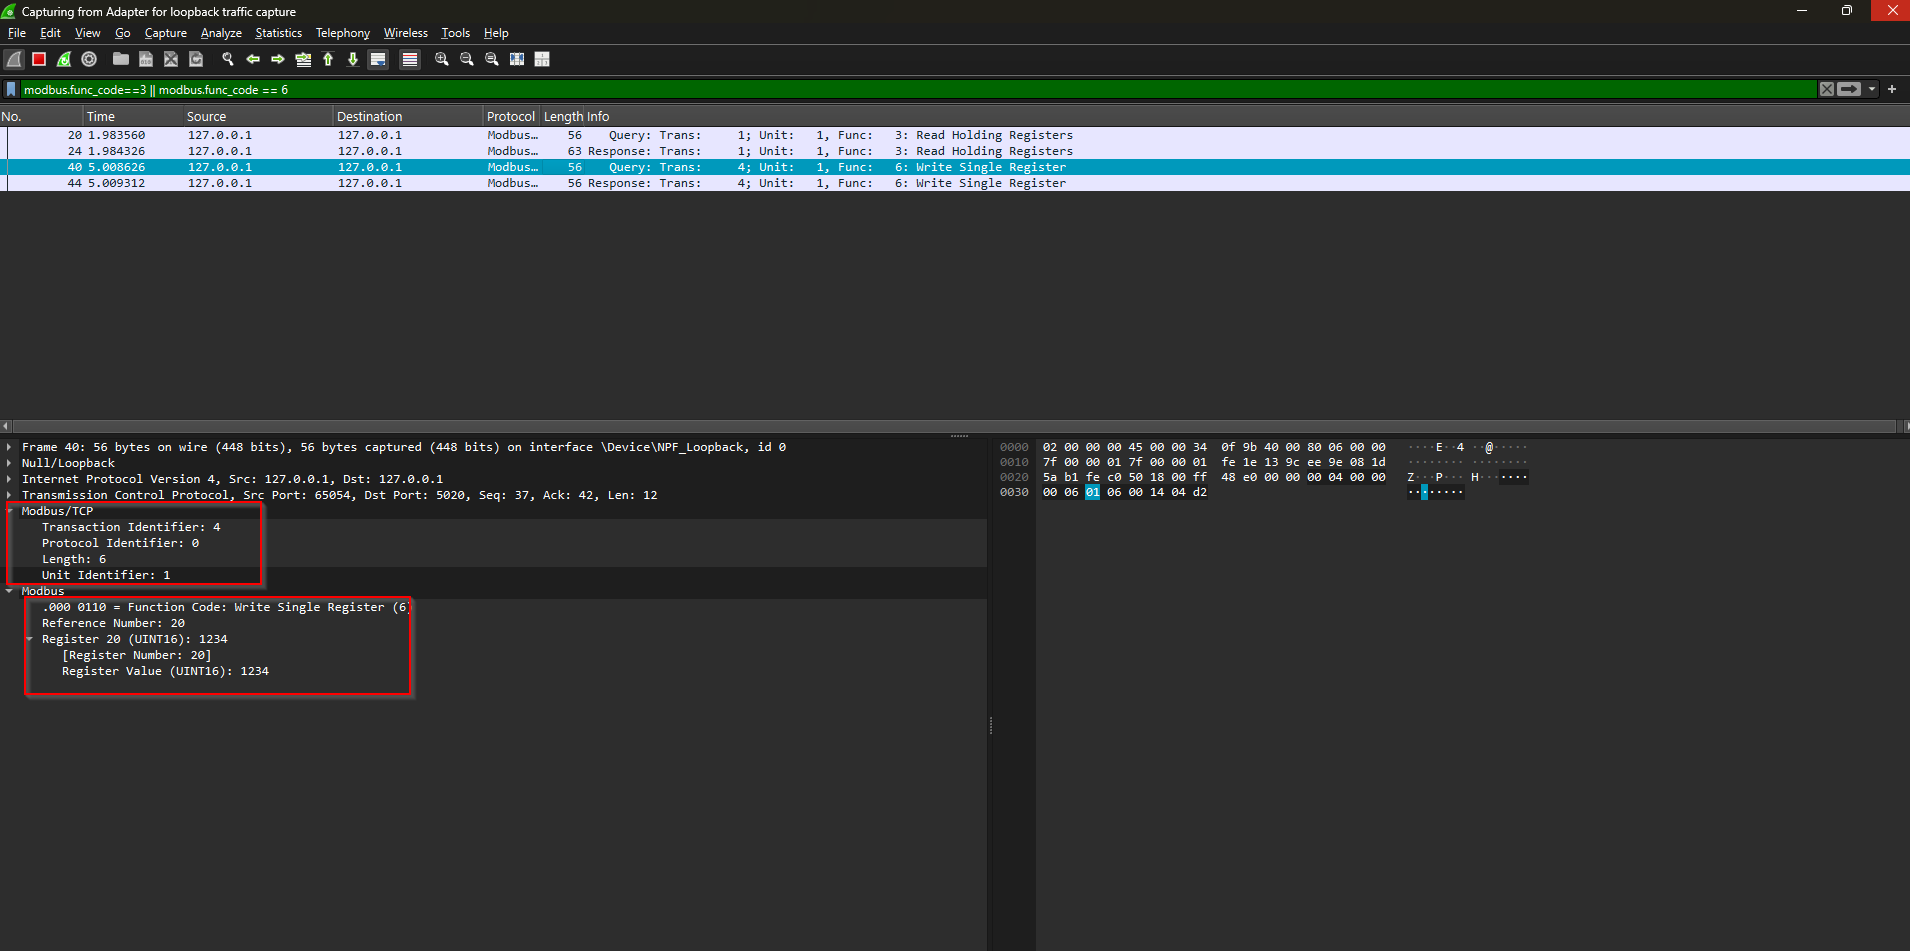Open the Analyze menu
Screen dimensions: 1910x951
tap(221, 33)
